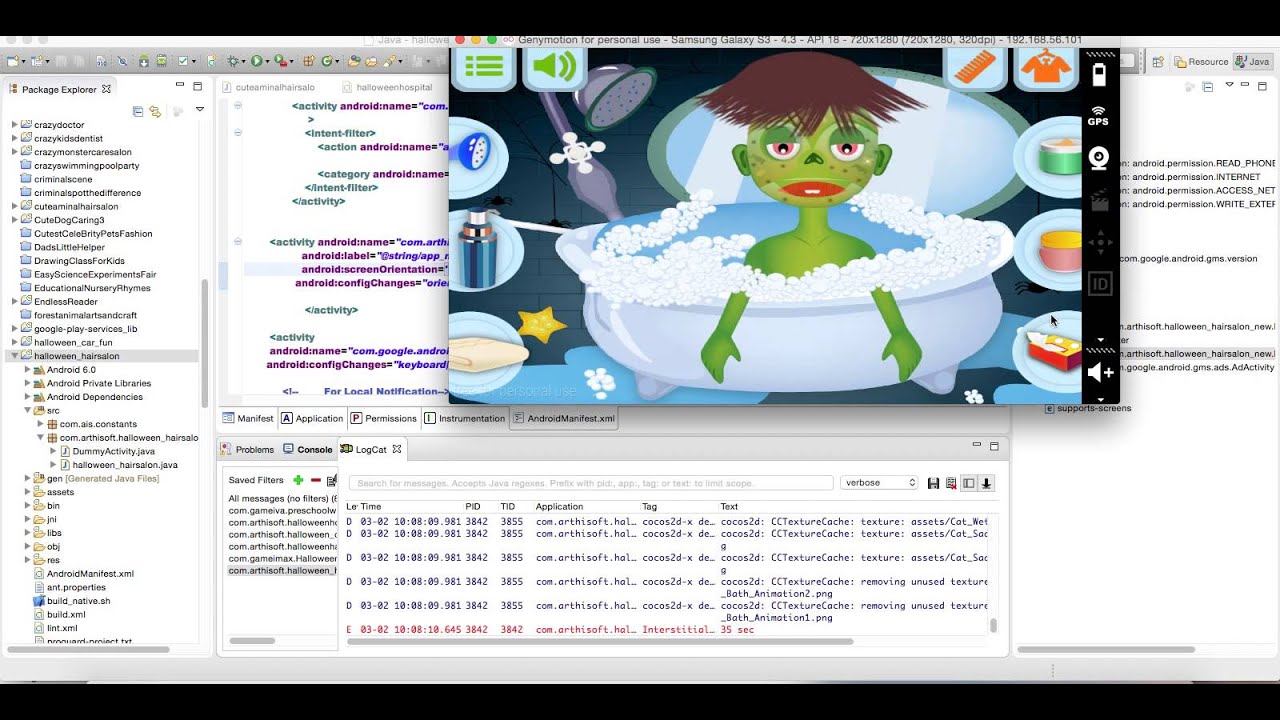
Task: Click the LogCat message search field
Action: [x=591, y=483]
